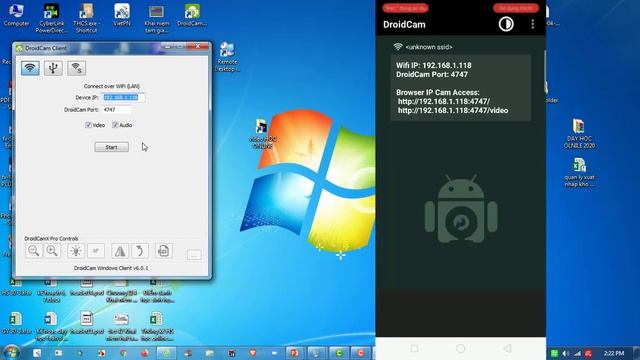Tap the Android back navigation triangle
This screenshot has height=360, width=640.
point(507,348)
